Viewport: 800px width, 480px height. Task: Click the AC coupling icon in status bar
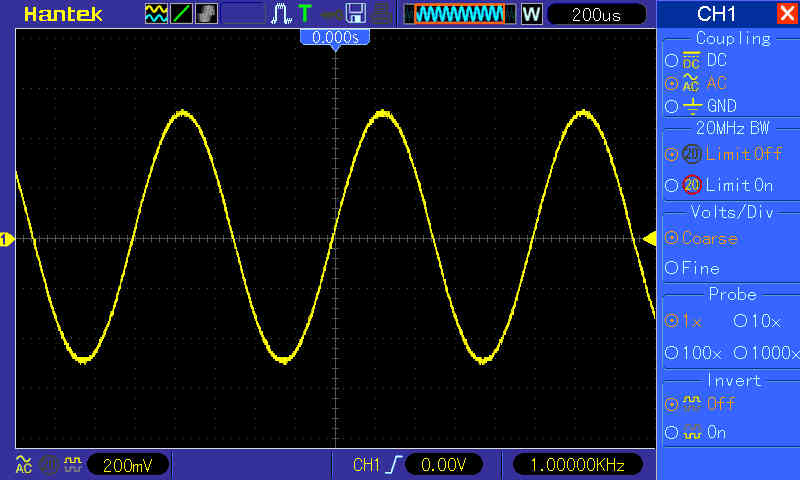click(x=23, y=465)
